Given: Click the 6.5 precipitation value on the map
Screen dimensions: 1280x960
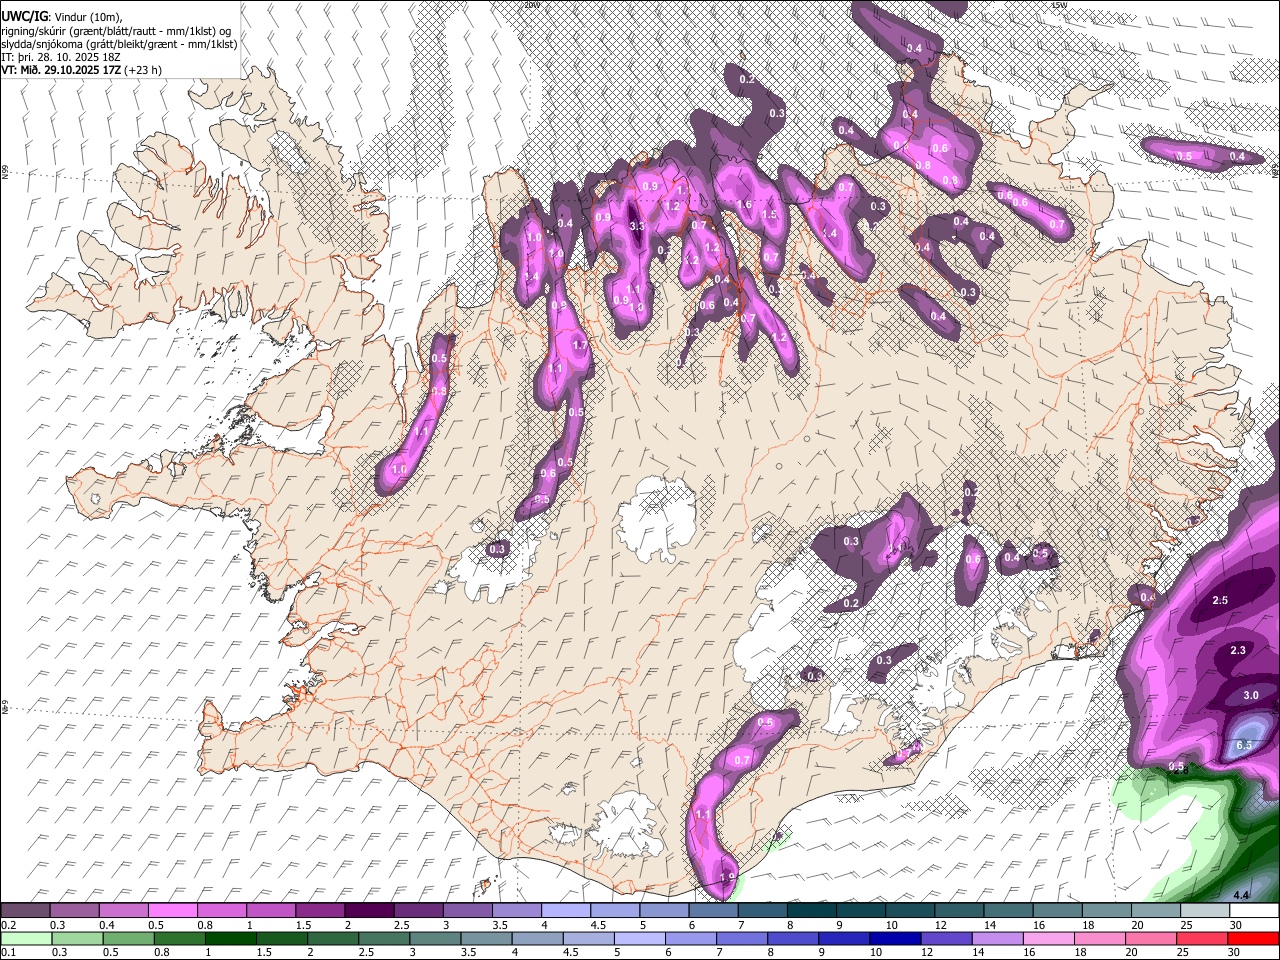Looking at the screenshot, I should coord(1244,746).
